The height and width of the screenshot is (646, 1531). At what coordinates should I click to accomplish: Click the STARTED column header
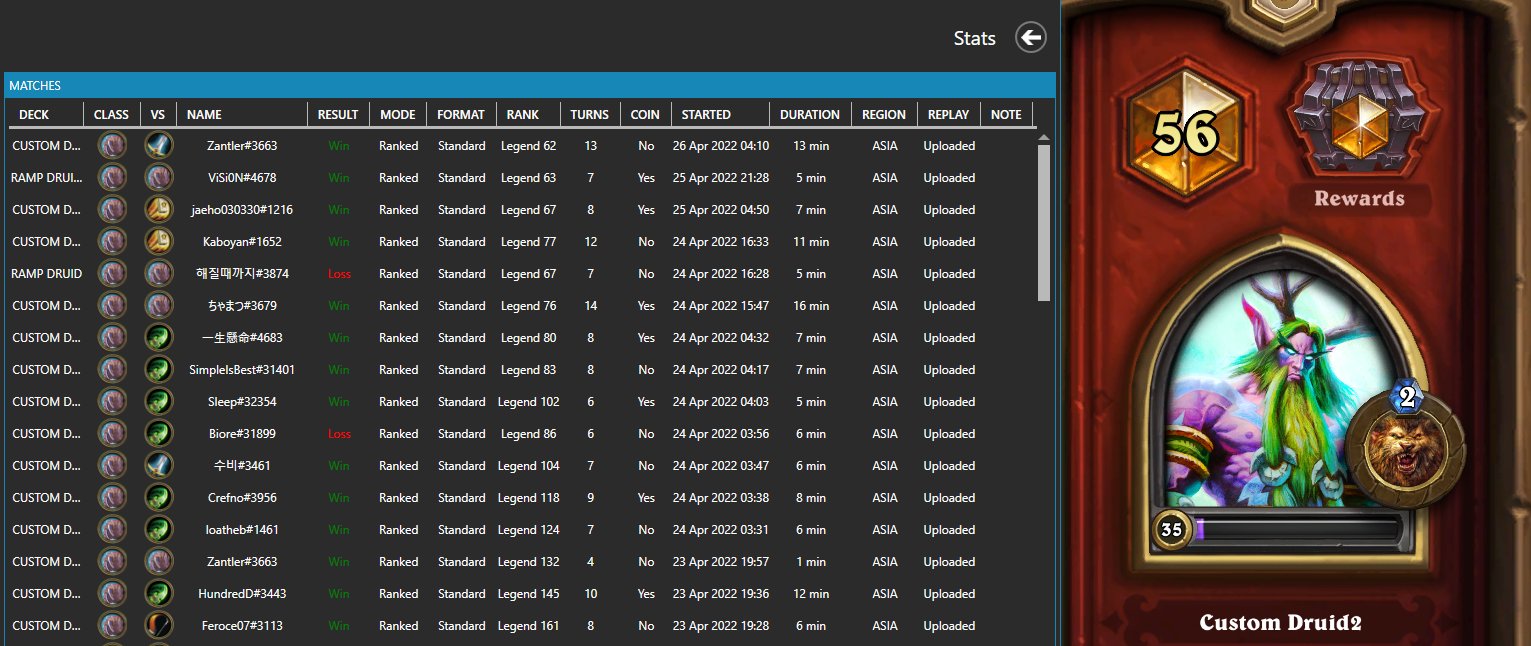pyautogui.click(x=706, y=115)
